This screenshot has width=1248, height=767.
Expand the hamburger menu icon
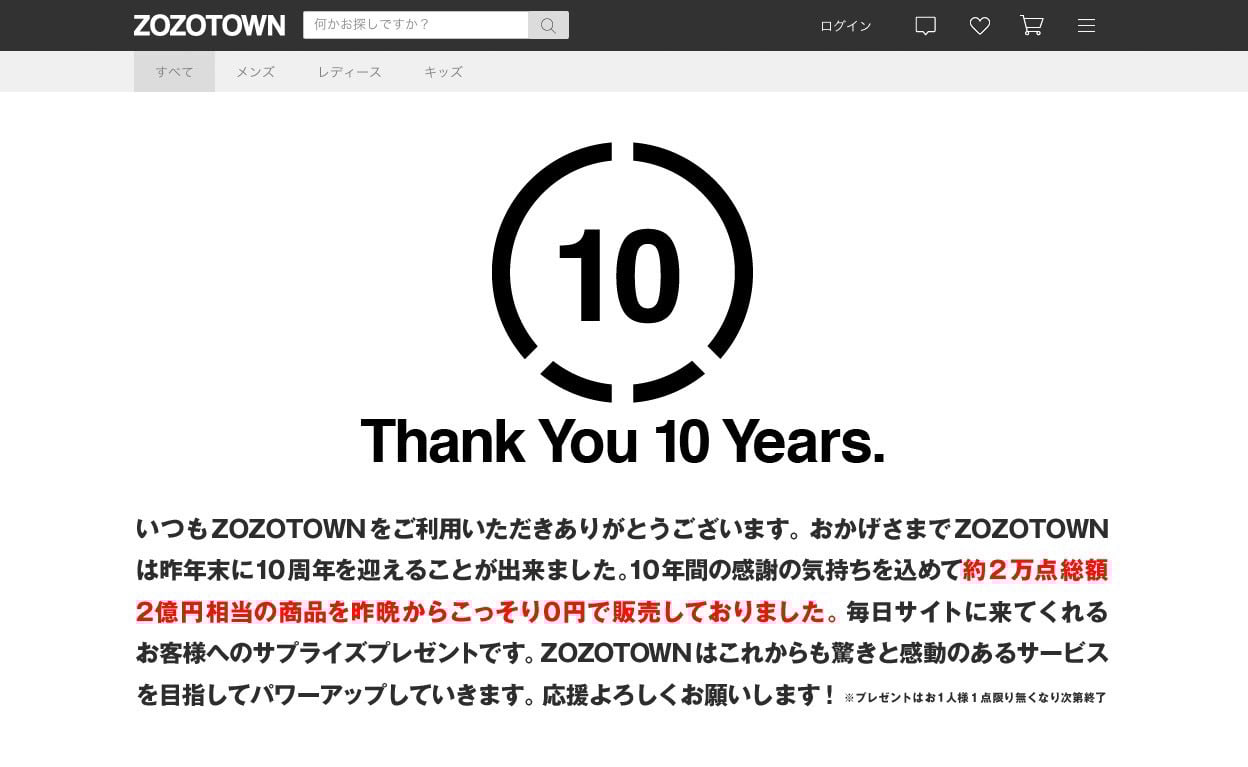(1086, 26)
